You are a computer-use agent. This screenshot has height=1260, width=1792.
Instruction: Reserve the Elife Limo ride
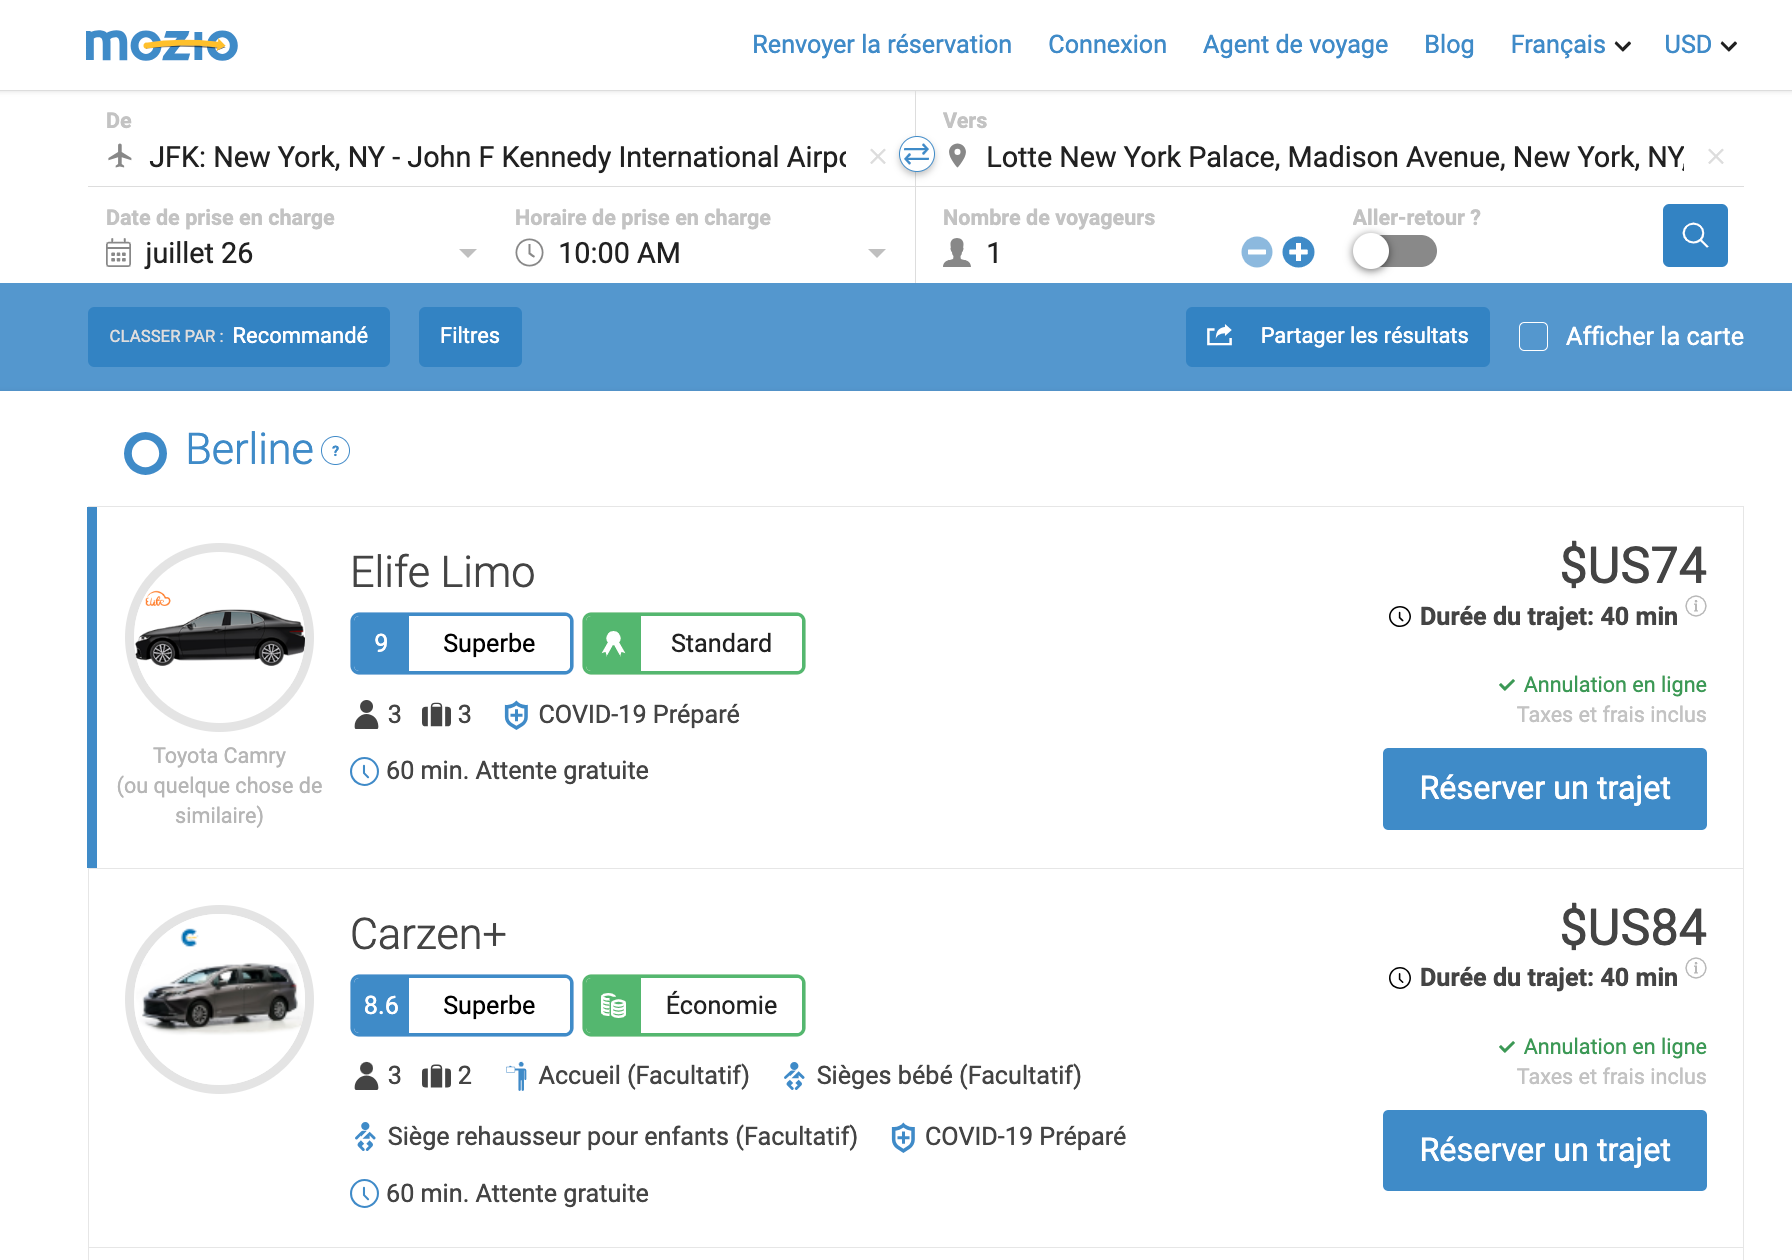tap(1544, 789)
